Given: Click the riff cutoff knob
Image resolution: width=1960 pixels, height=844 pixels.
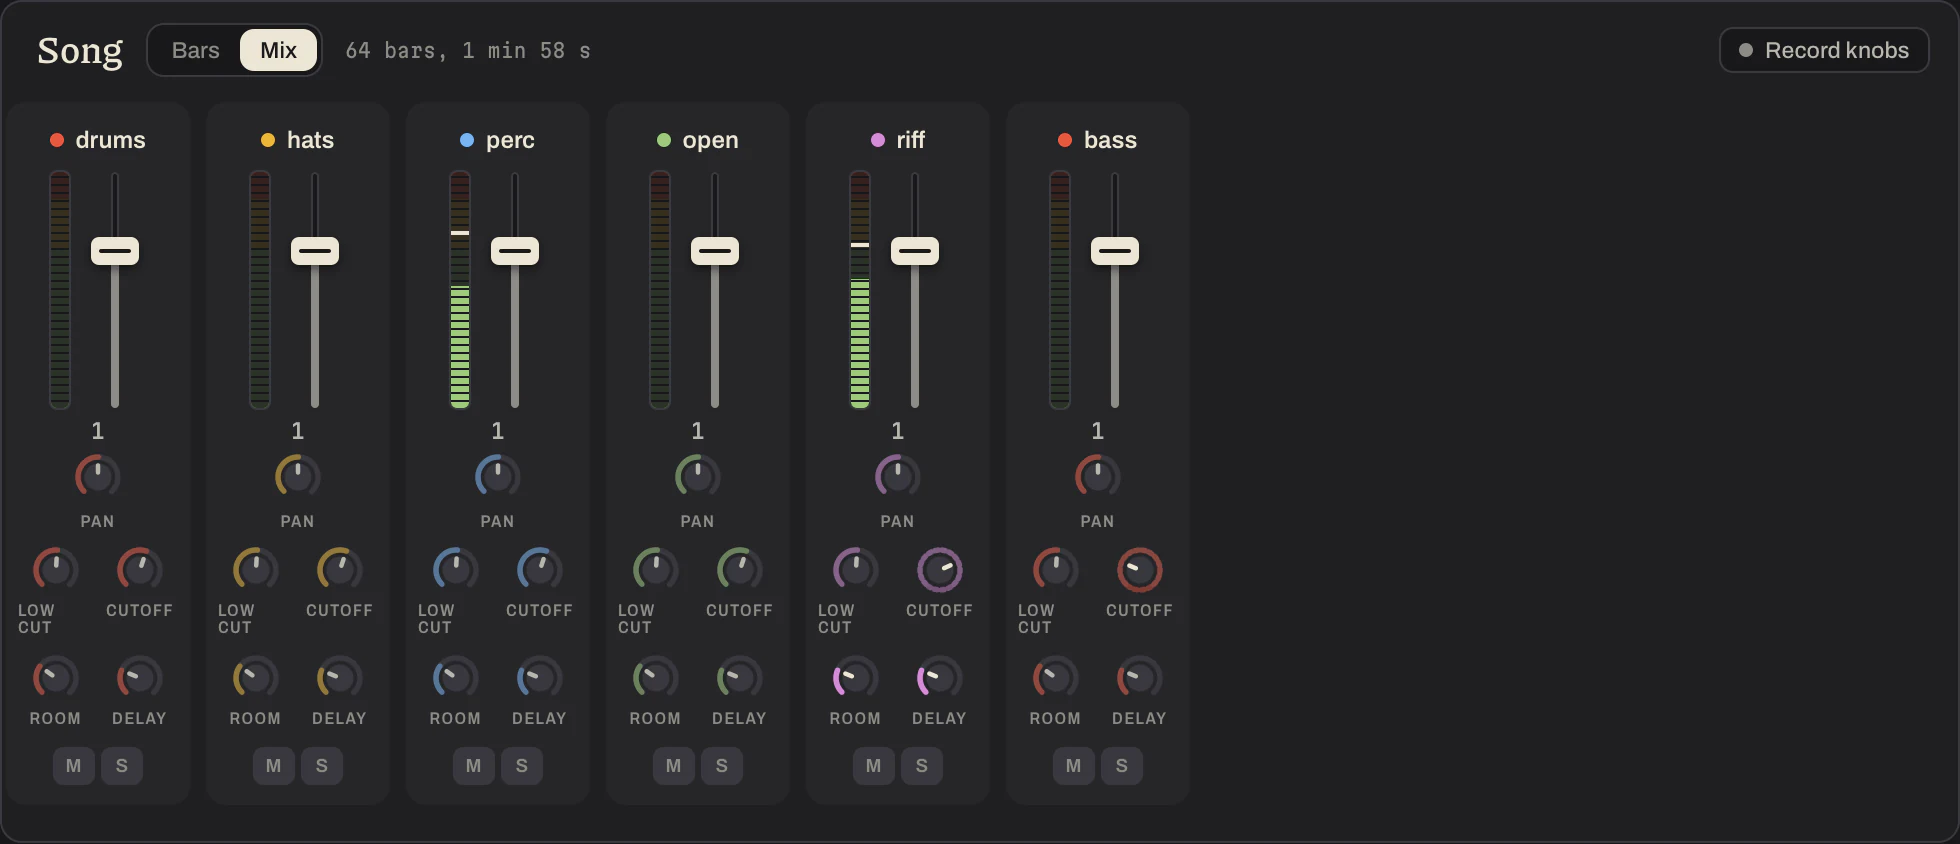Looking at the screenshot, I should (x=939, y=570).
